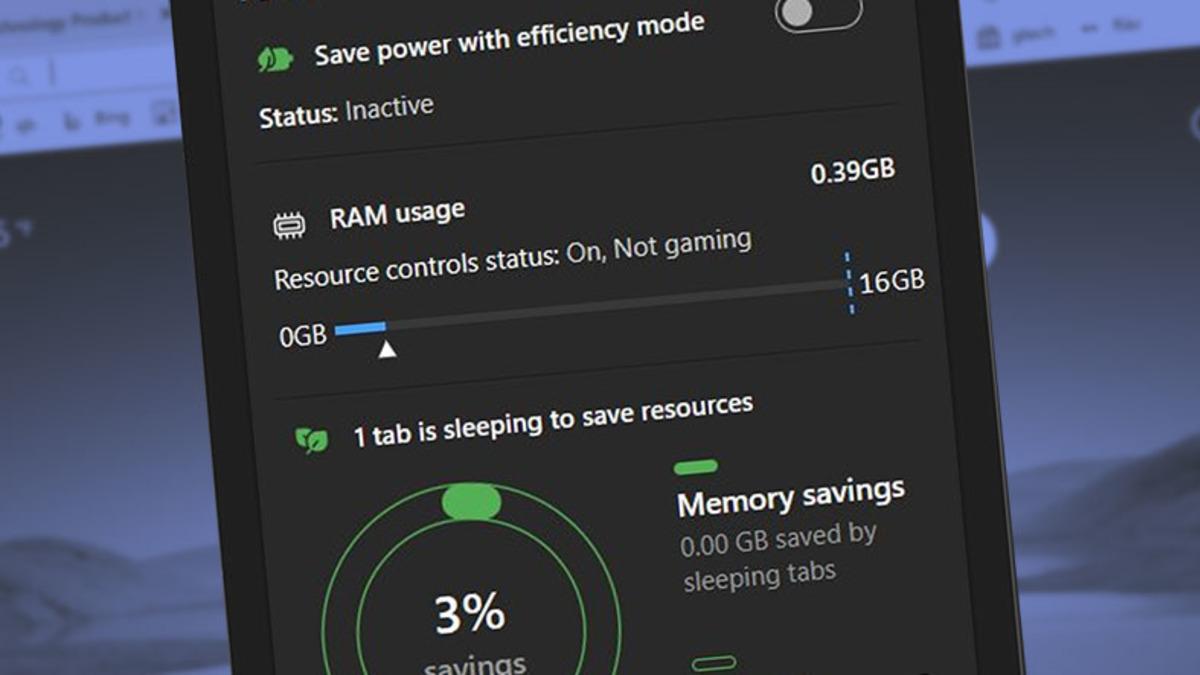Click the 0.39GB RAM usage value

[852, 172]
